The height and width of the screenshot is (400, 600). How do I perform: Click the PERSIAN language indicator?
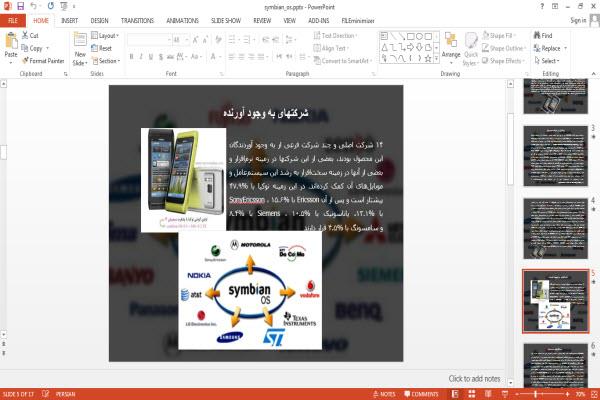point(65,394)
